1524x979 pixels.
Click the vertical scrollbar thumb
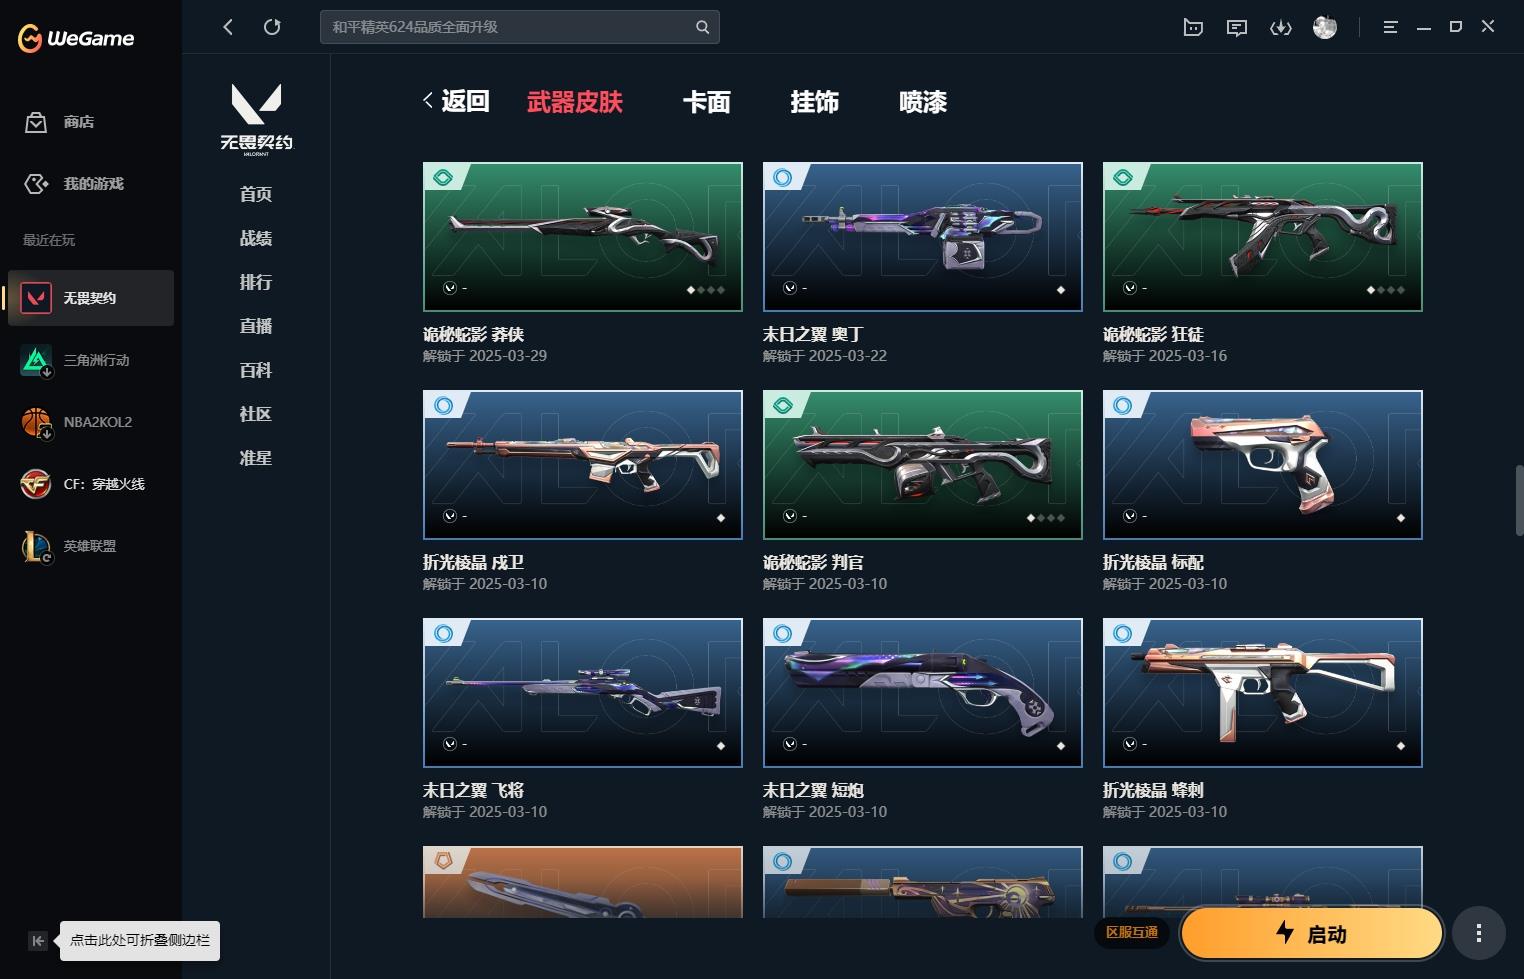tap(1519, 500)
